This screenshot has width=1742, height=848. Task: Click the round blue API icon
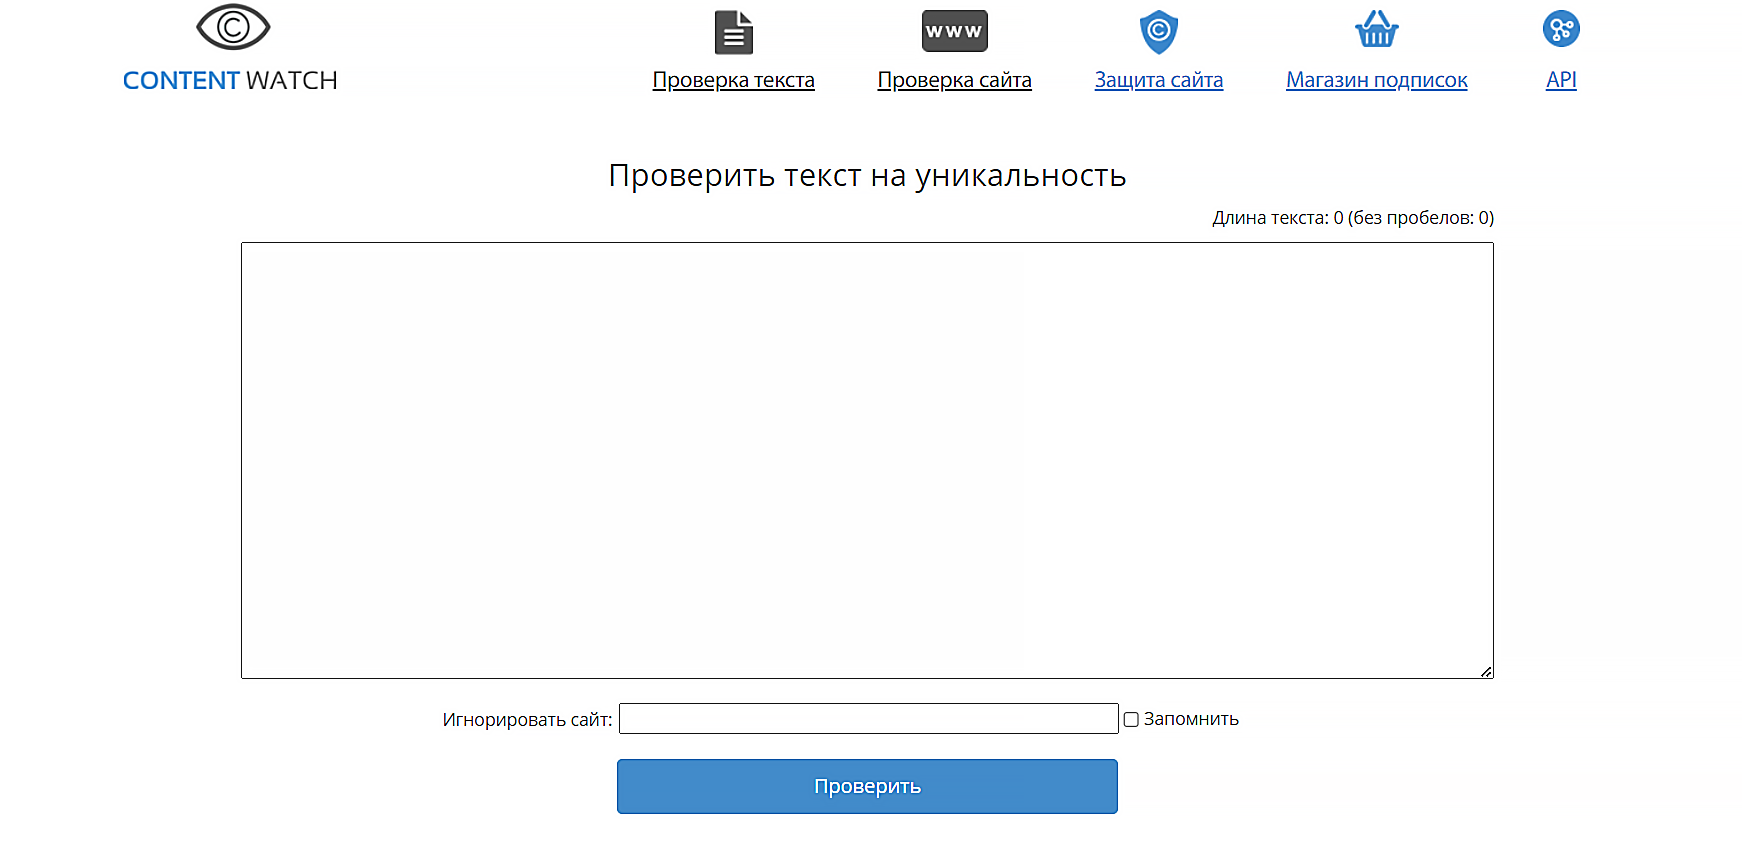point(1561,29)
